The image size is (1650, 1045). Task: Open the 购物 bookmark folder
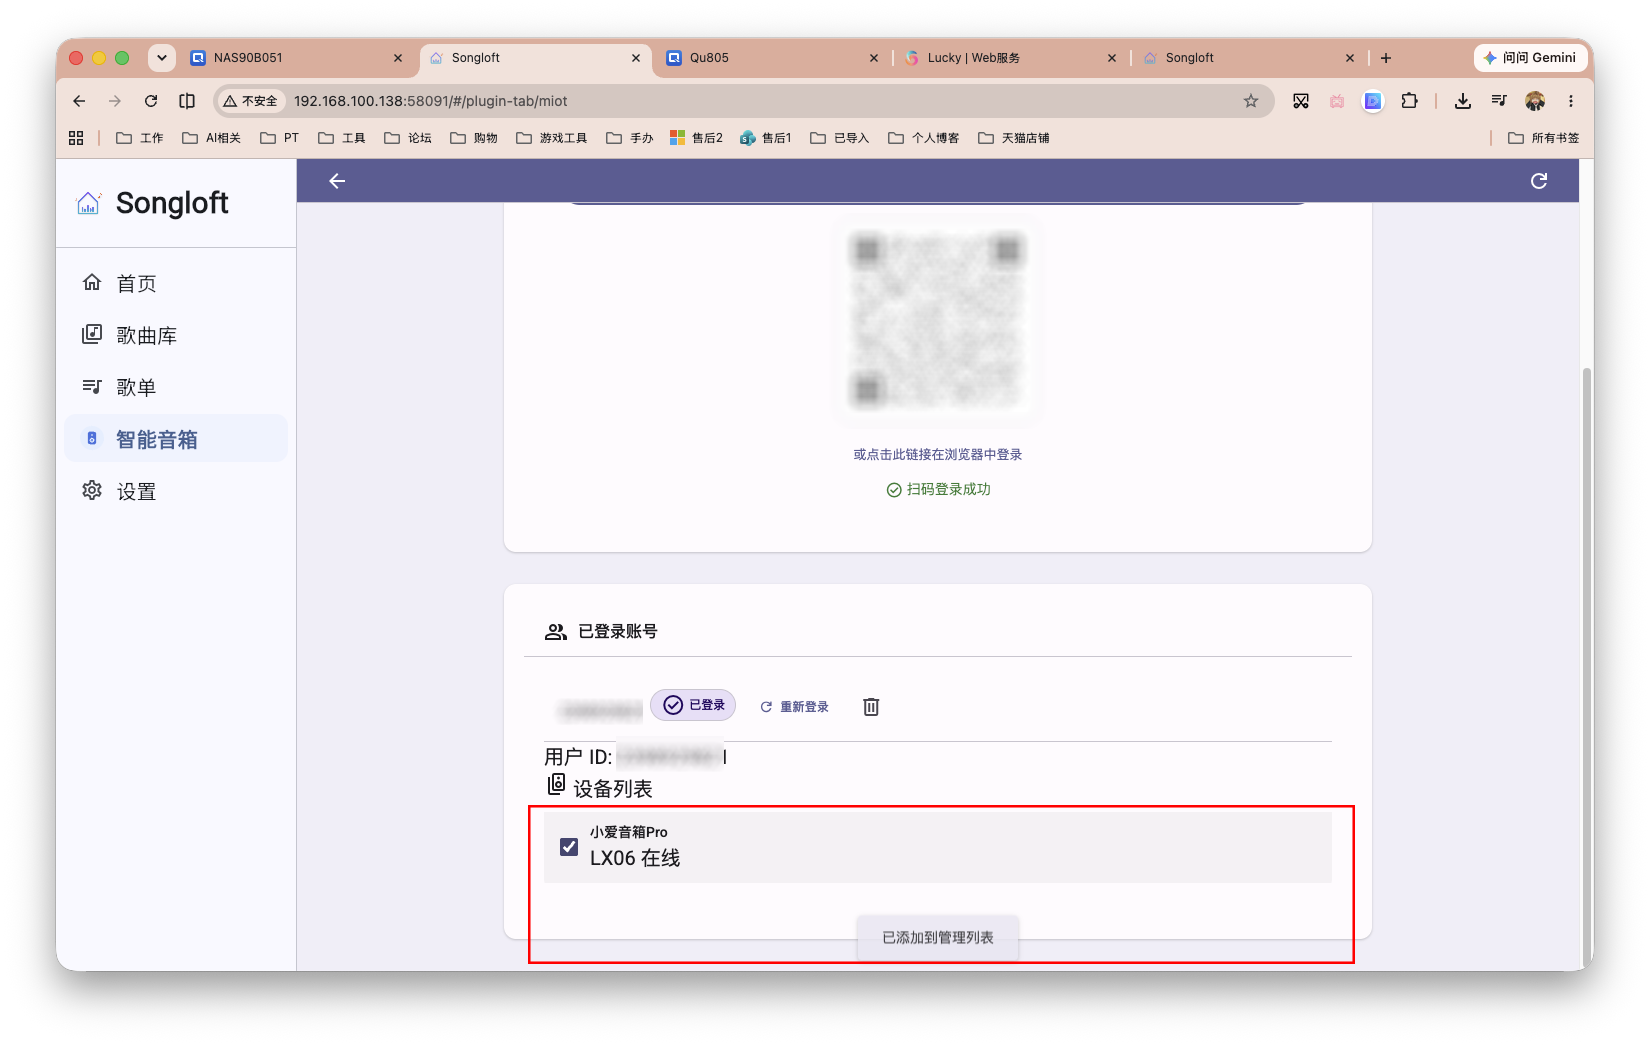coord(474,138)
